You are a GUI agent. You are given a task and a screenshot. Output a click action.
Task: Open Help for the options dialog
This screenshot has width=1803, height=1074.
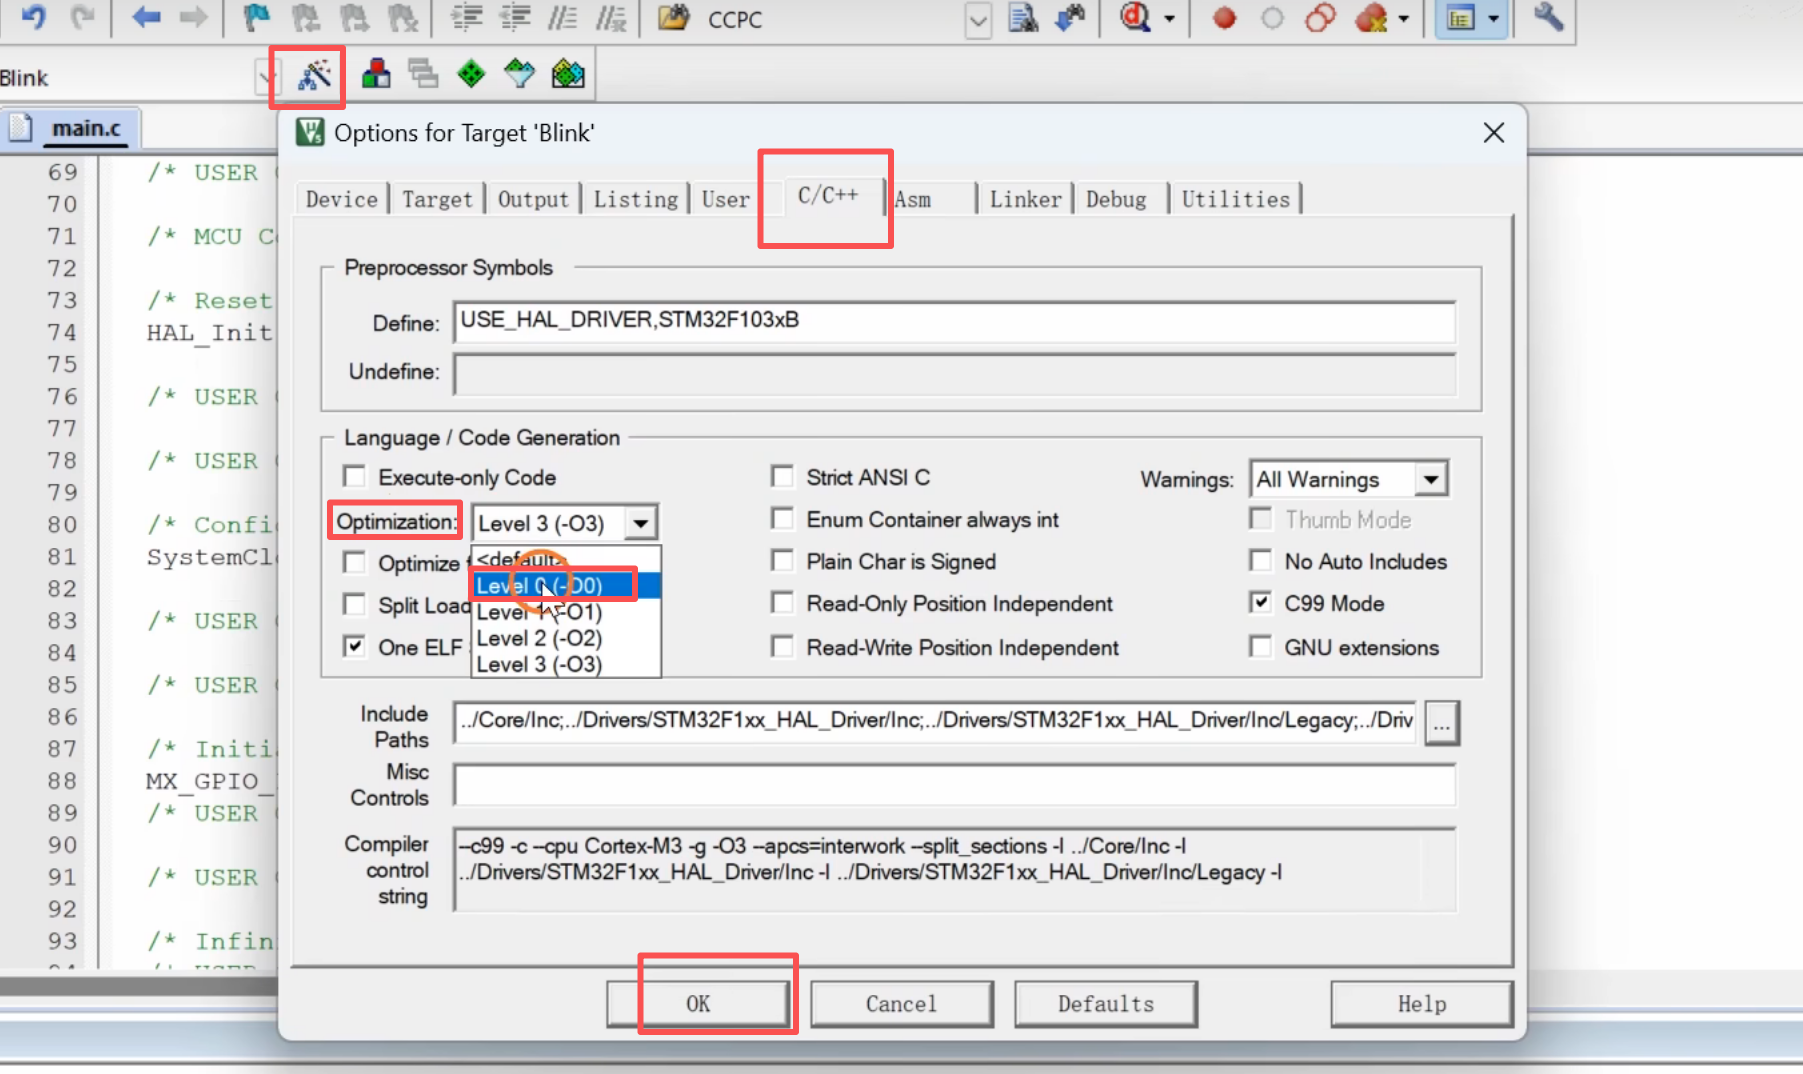(x=1421, y=1003)
